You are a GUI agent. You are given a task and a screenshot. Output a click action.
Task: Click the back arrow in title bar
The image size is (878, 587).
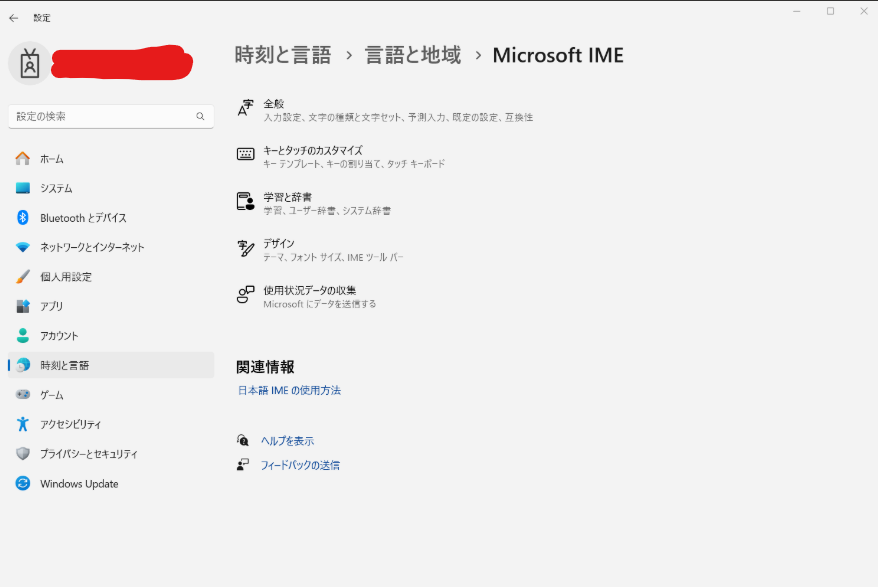(14, 18)
